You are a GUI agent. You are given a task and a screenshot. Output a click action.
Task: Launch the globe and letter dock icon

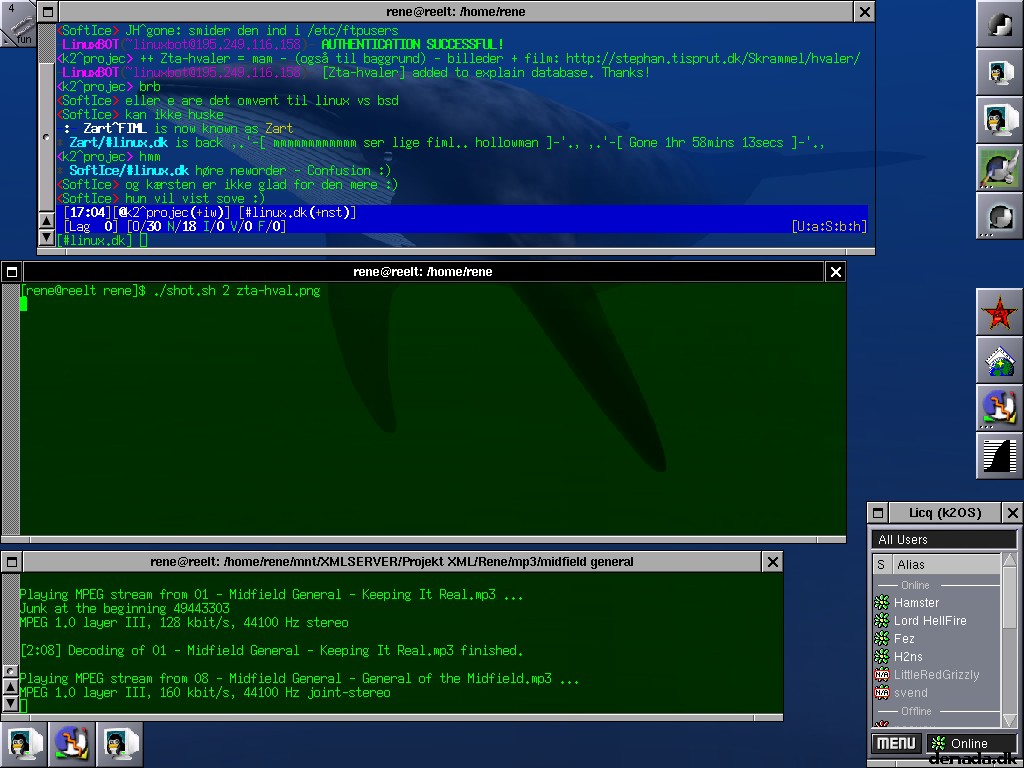tap(999, 360)
